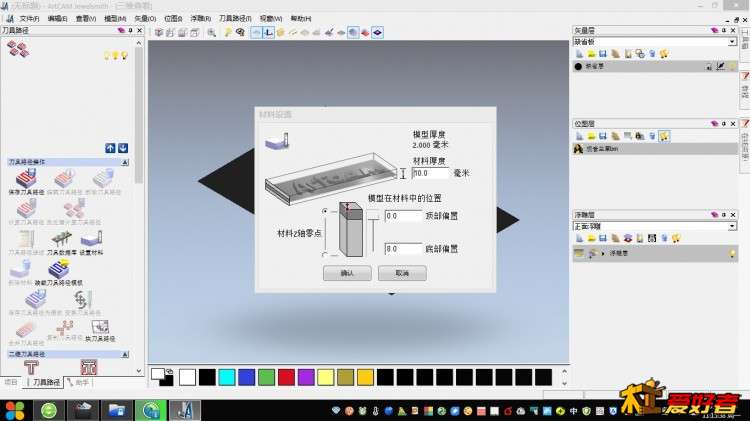Viewport: 750px width, 421px height.
Task: Open the 帮助(H) menu
Action: tap(300, 19)
